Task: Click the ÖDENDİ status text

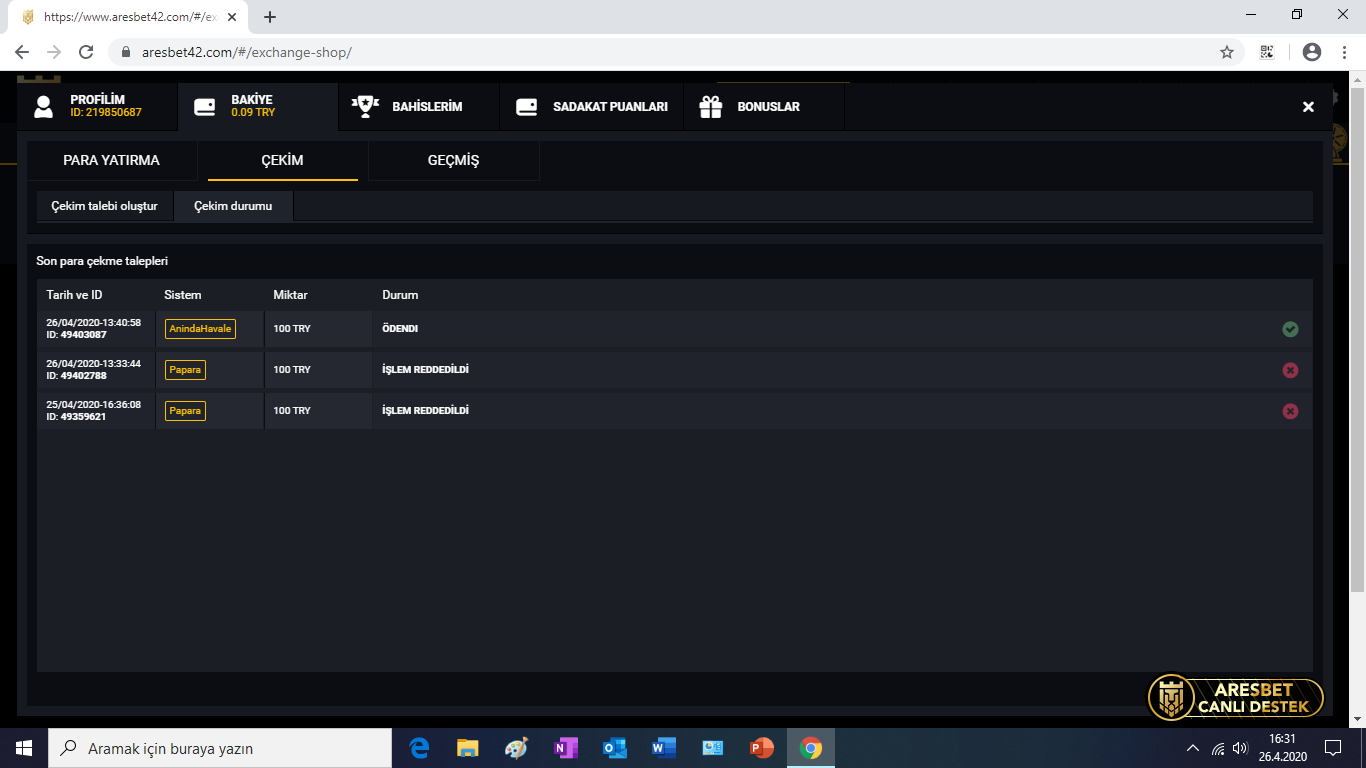Action: [x=400, y=329]
